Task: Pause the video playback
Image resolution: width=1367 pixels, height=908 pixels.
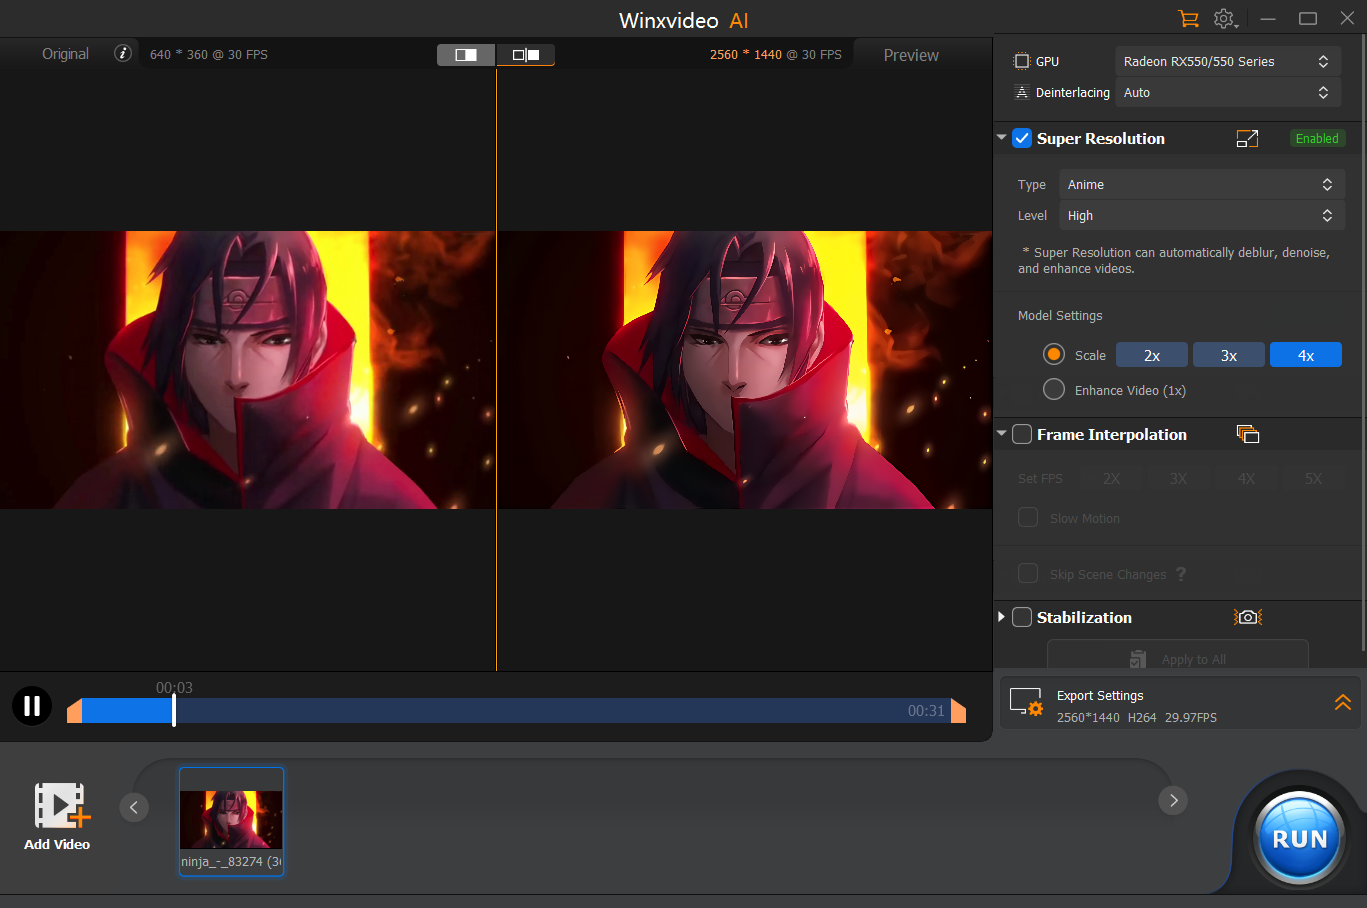Action: (32, 706)
